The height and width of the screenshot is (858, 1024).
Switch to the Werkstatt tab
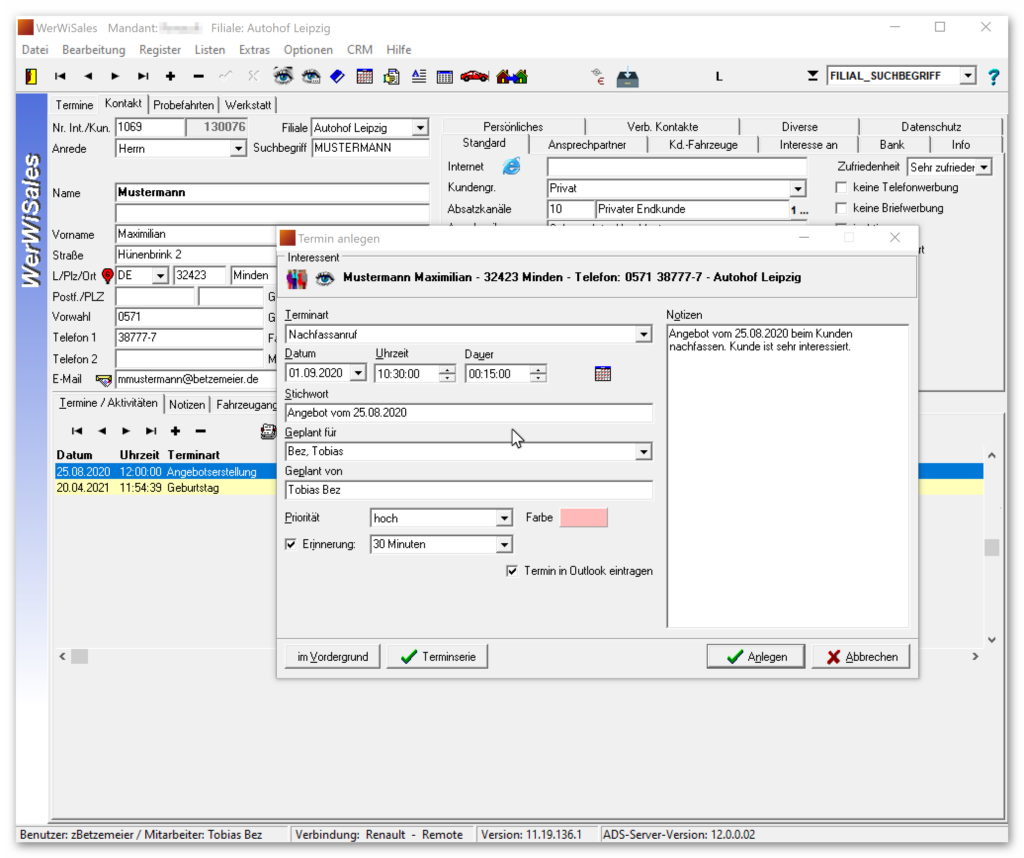tap(248, 105)
